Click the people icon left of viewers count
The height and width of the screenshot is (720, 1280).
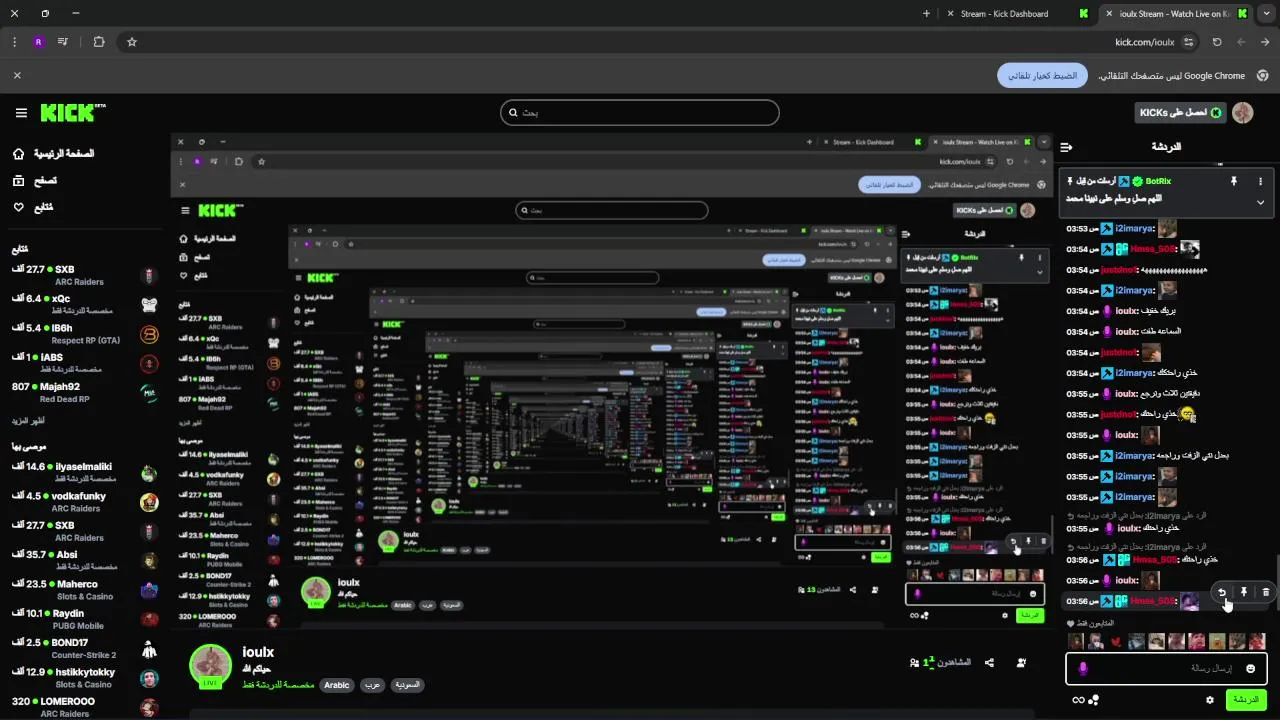(x=914, y=662)
